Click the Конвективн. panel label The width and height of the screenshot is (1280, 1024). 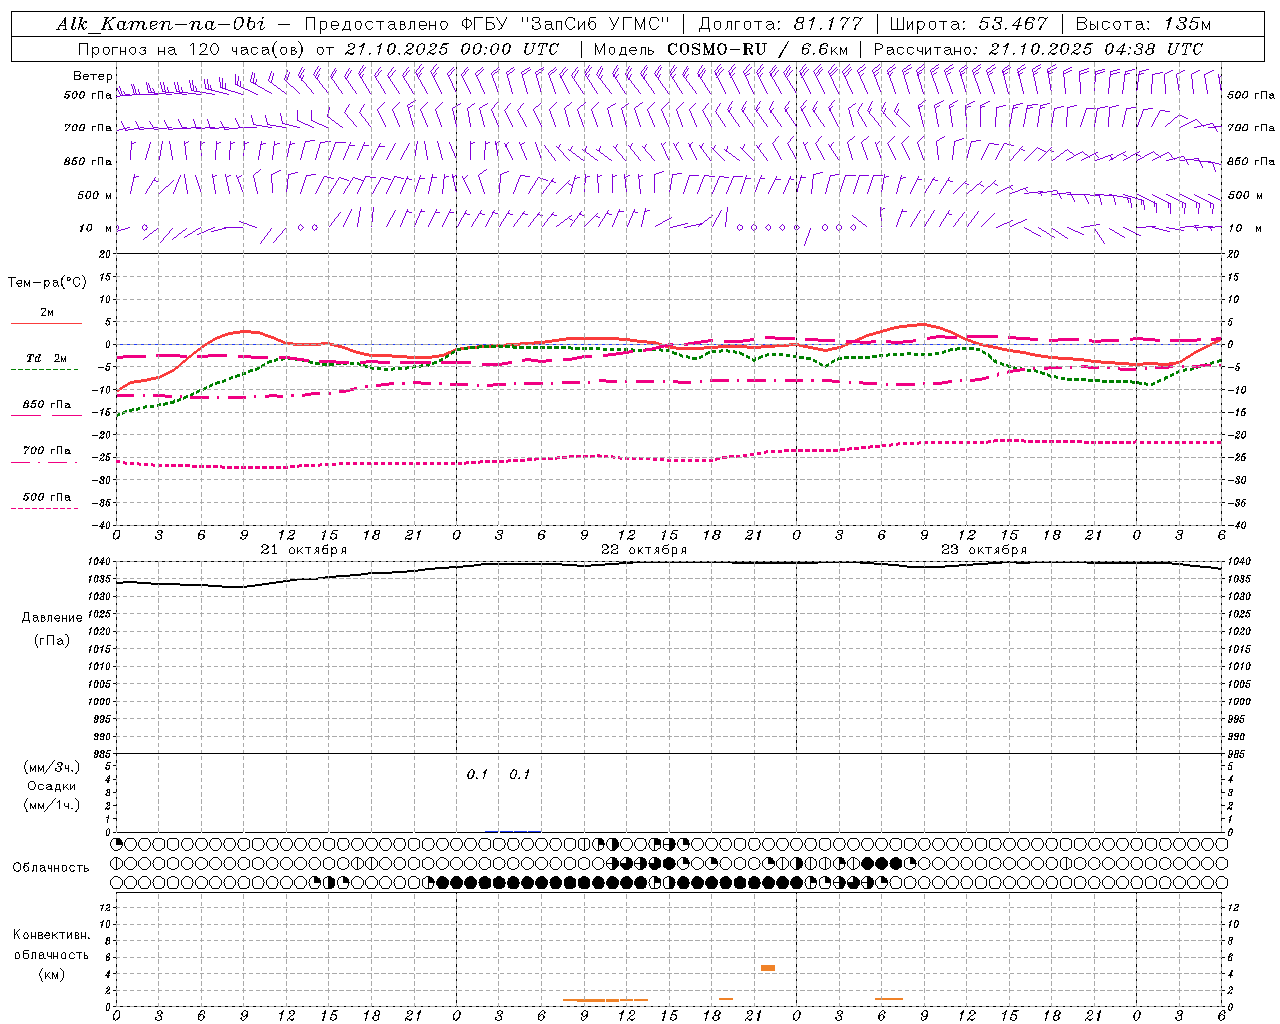[51, 935]
